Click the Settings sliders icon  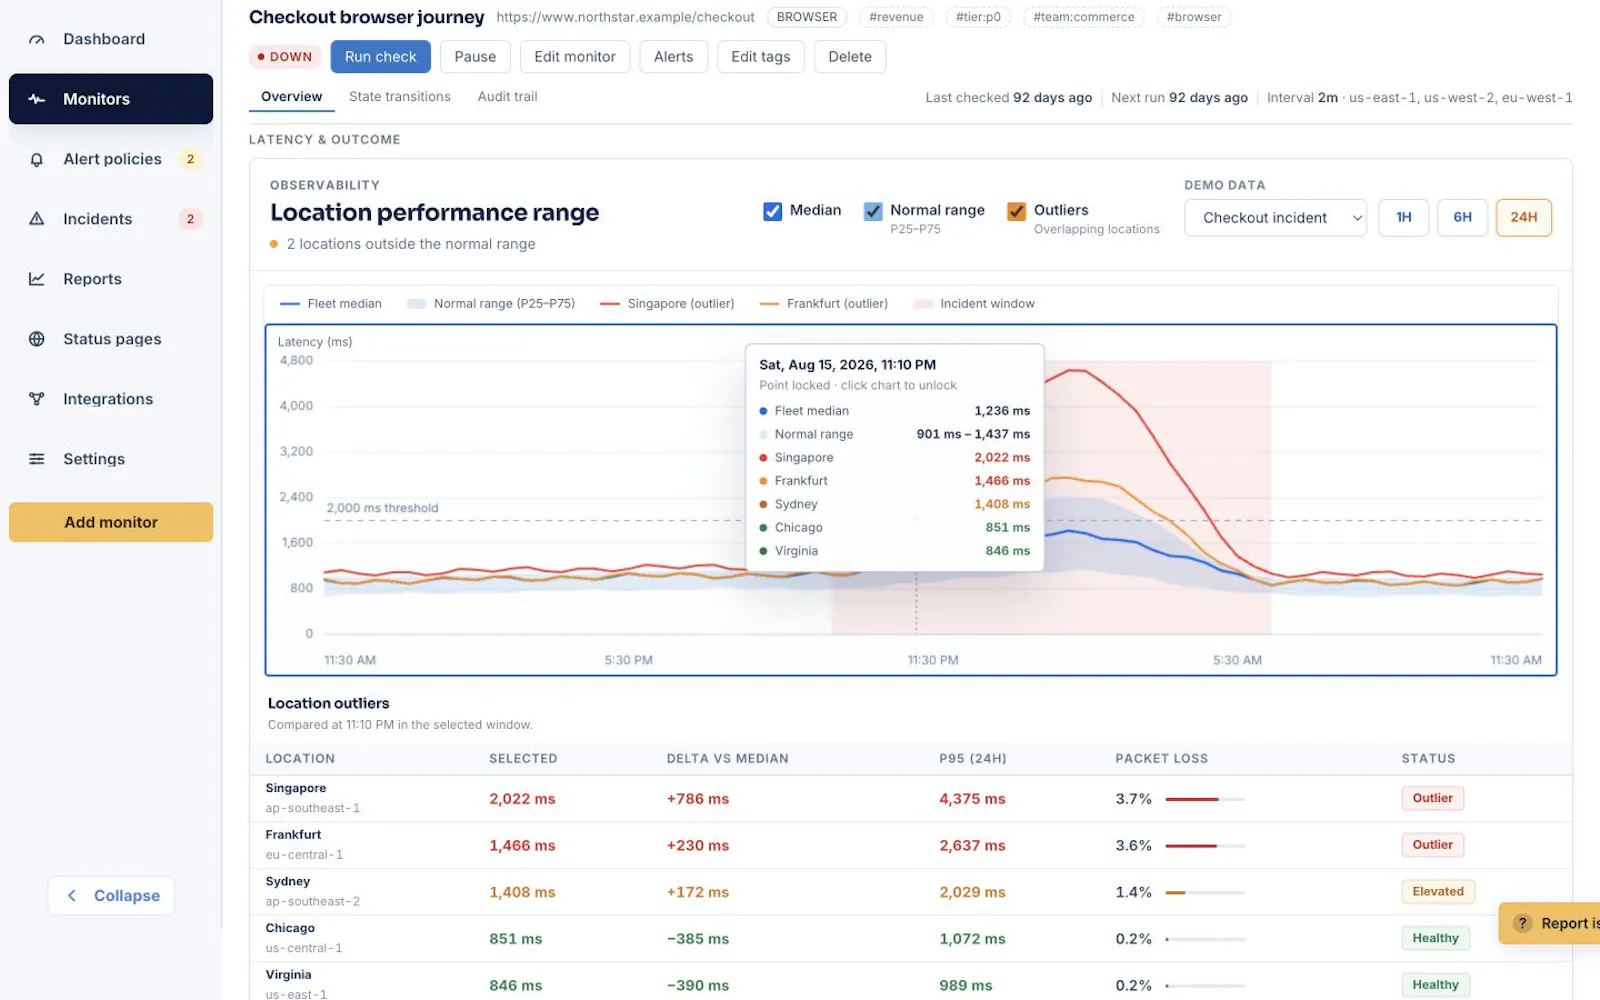(37, 459)
